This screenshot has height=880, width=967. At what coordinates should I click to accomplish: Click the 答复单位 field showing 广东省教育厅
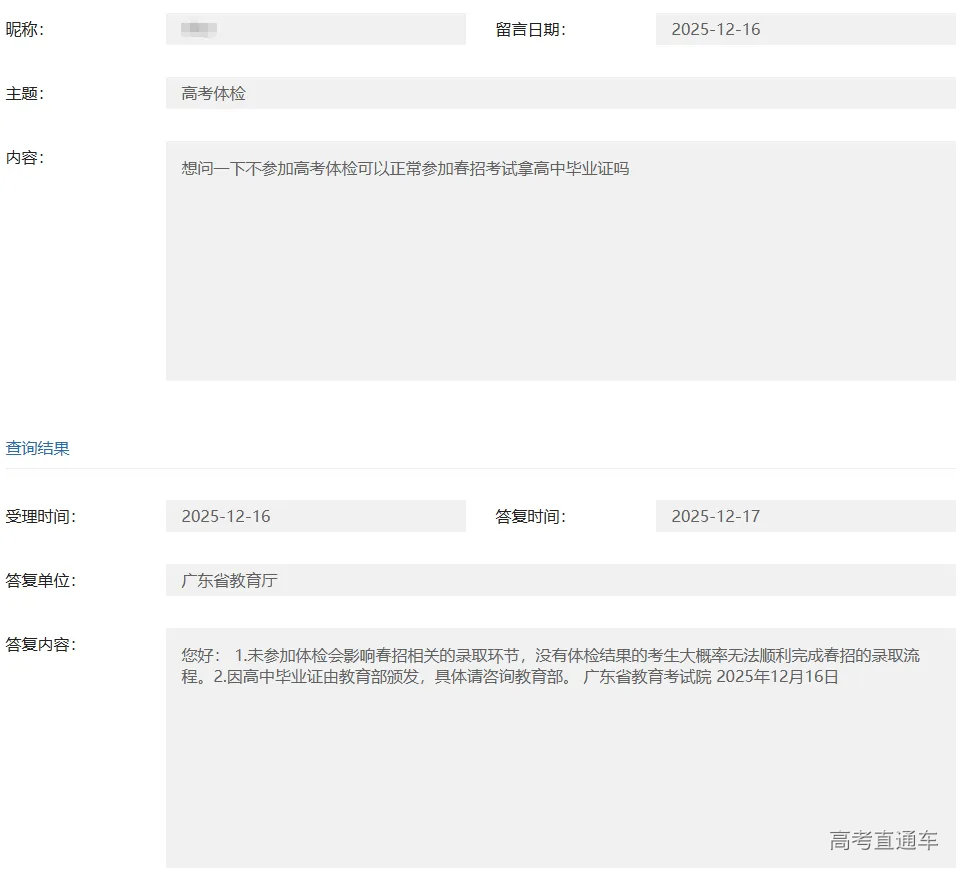click(560, 580)
